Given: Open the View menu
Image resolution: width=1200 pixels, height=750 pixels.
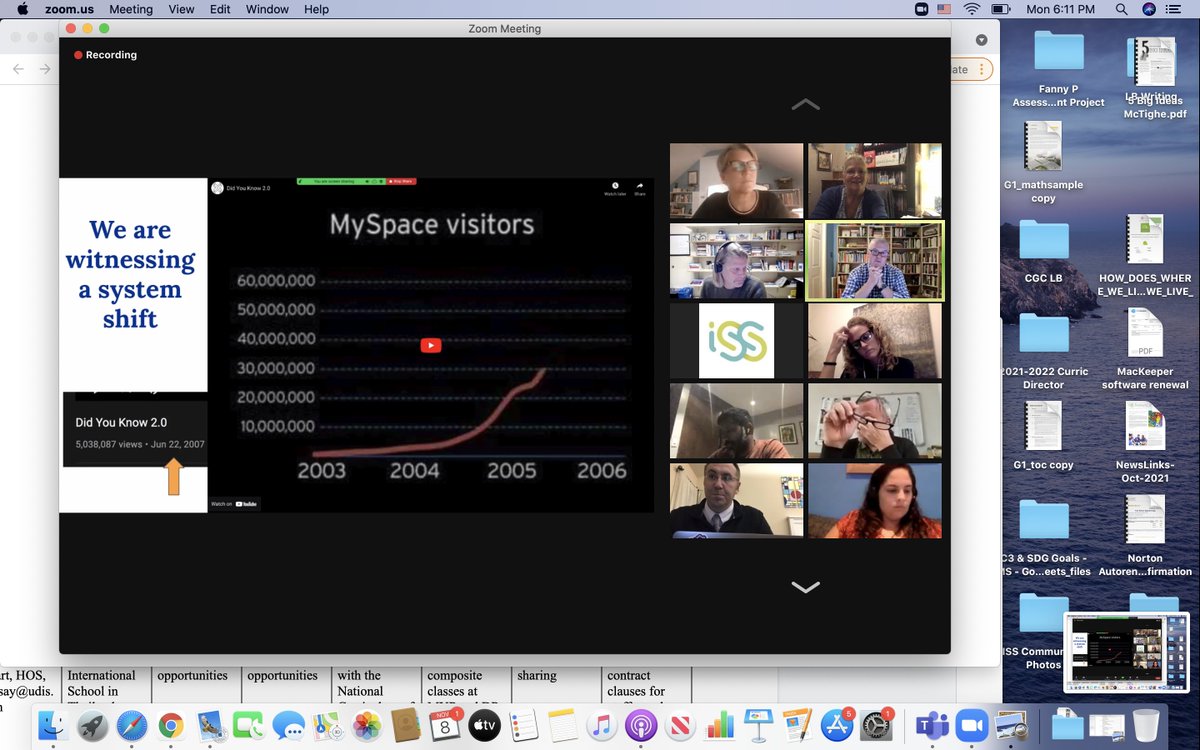Looking at the screenshot, I should 182,9.
